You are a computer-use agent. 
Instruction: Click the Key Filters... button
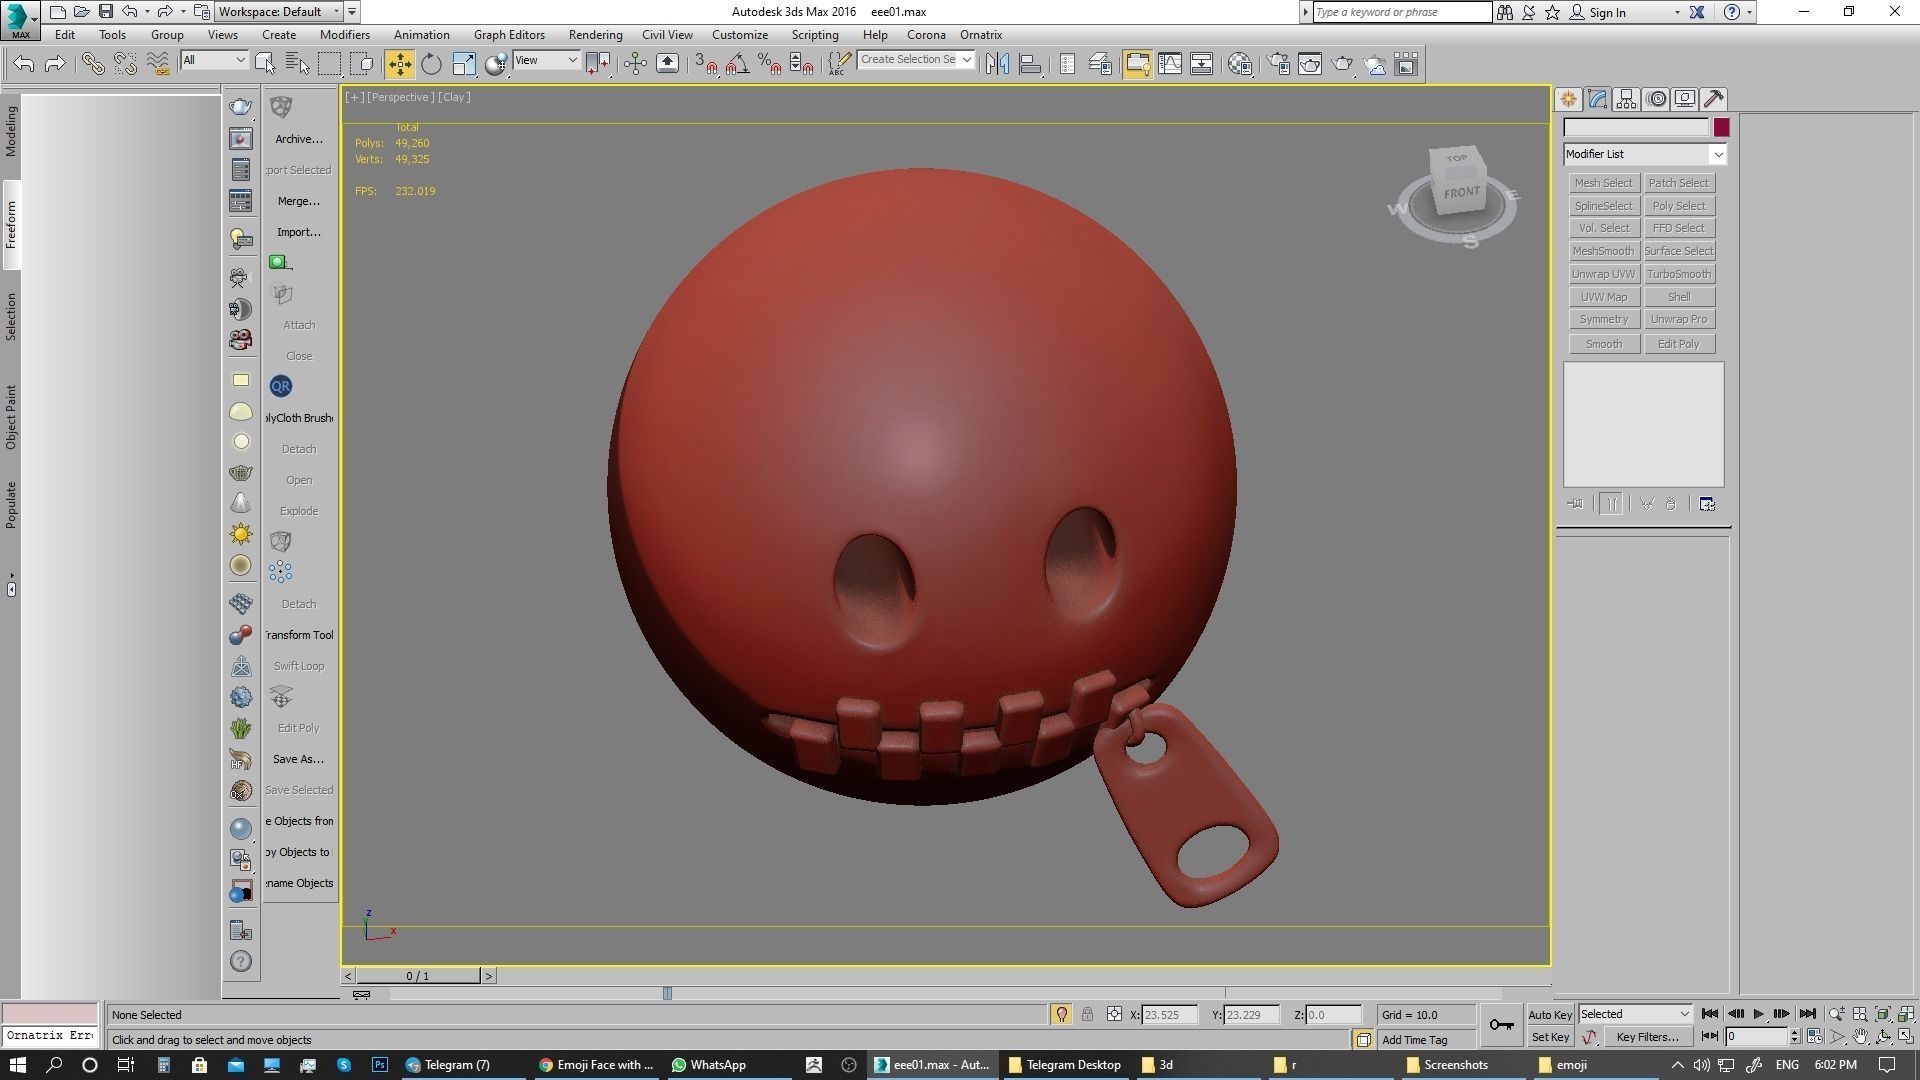1647,1037
